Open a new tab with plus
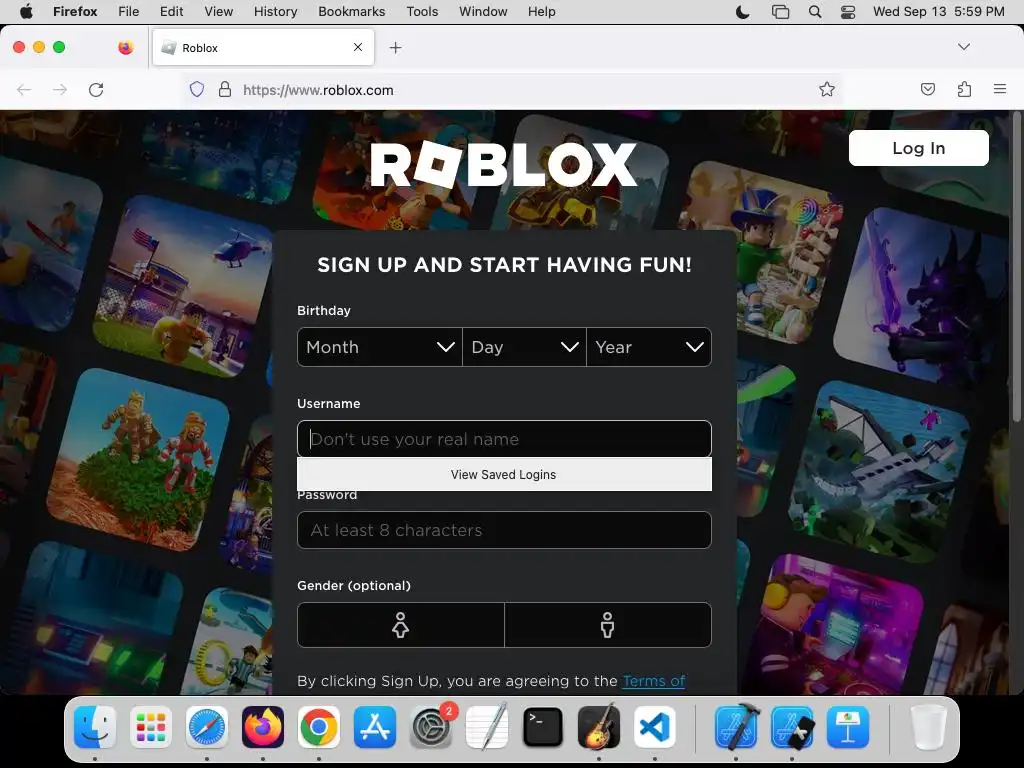The width and height of the screenshot is (1024, 768). tap(395, 48)
